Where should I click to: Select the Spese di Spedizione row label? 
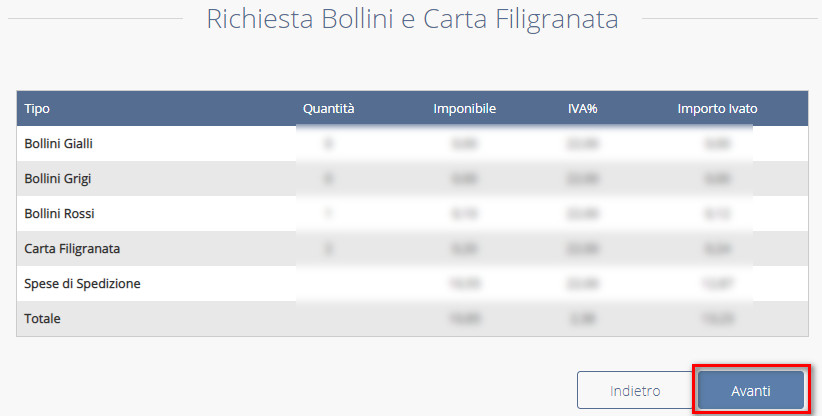click(82, 283)
